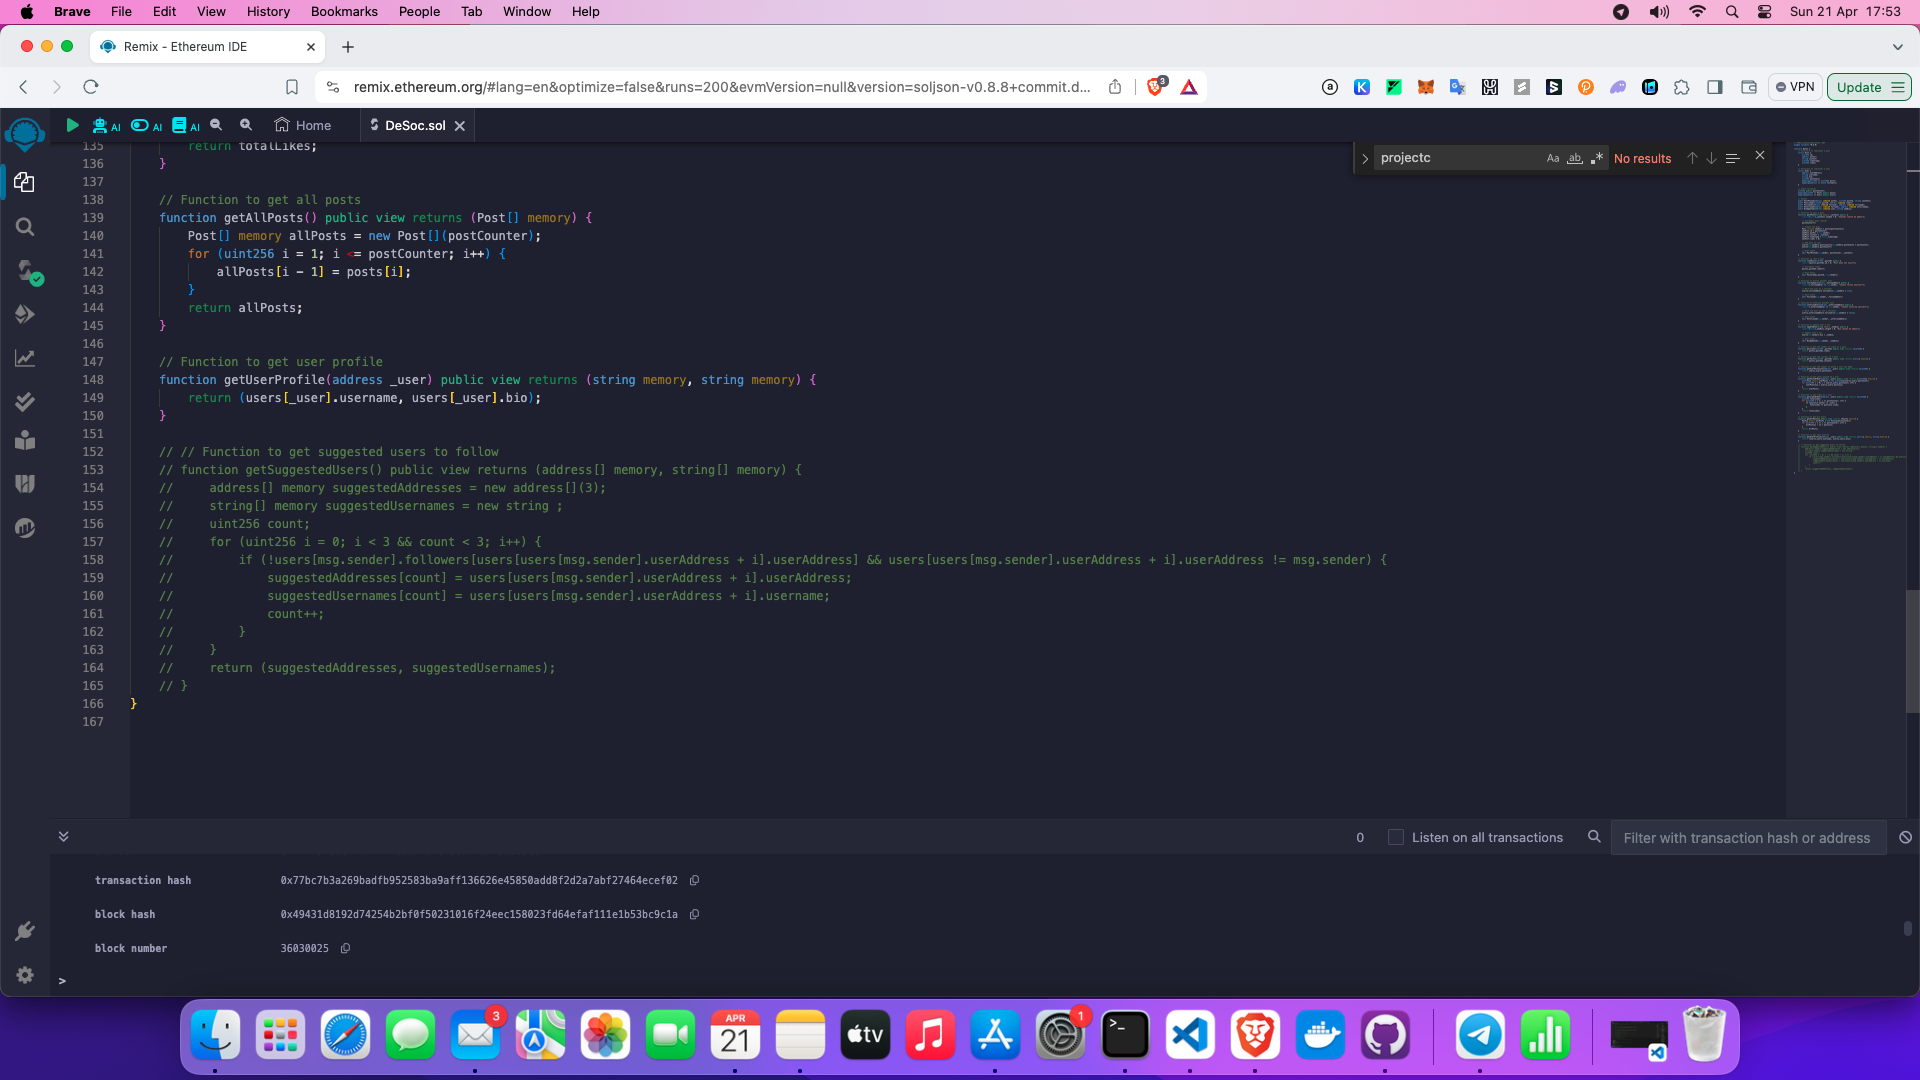
Task: Click the plugin manager icon
Action: pos(24,931)
